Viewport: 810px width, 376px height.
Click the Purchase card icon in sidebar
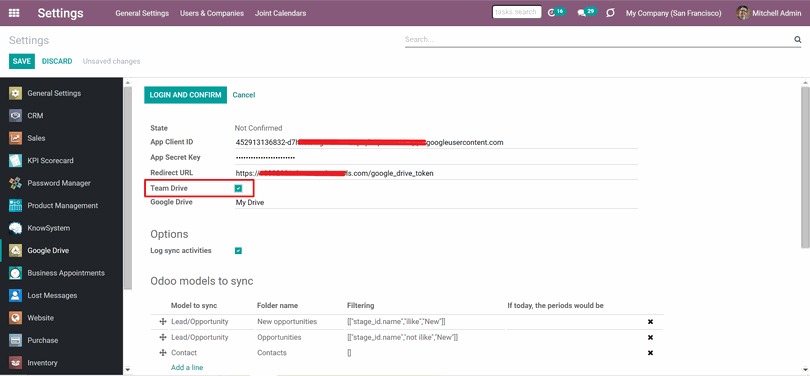click(x=15, y=340)
